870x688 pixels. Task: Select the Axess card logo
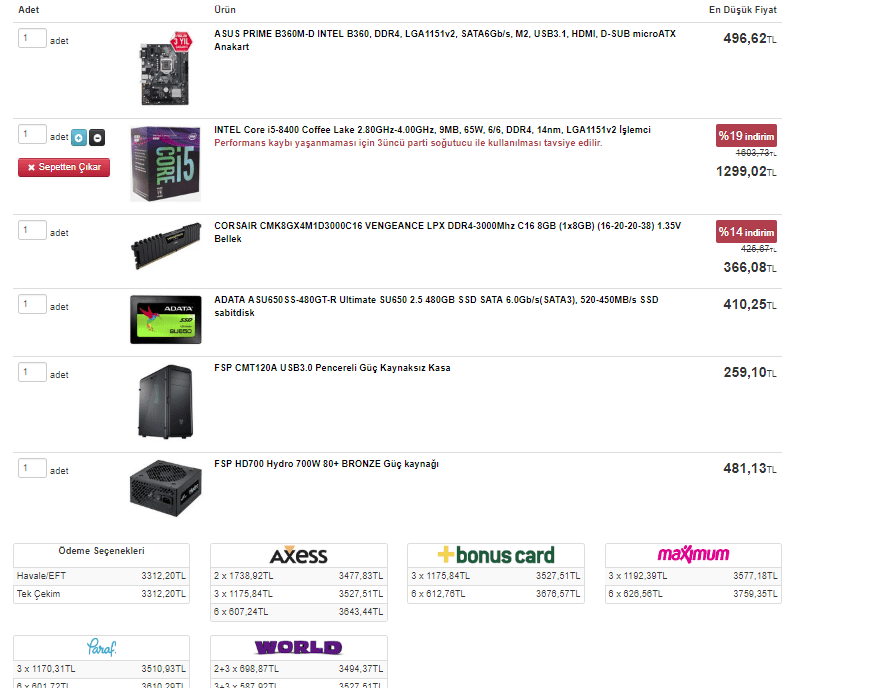coord(299,555)
